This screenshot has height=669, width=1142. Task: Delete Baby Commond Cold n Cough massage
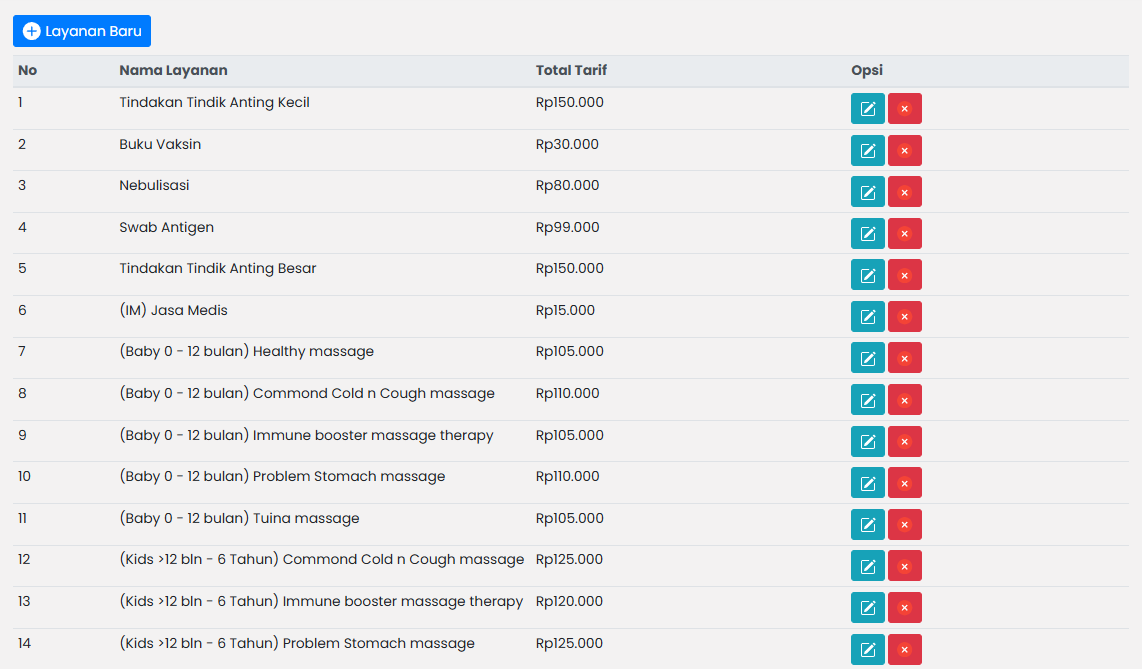tap(904, 400)
